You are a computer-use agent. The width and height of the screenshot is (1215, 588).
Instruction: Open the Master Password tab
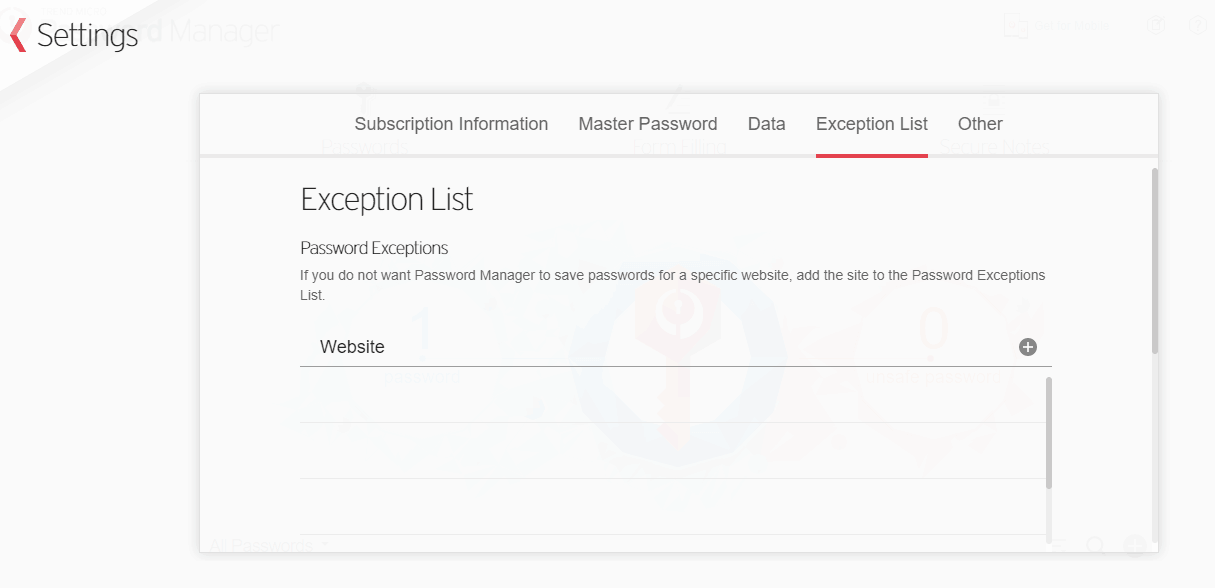(x=647, y=124)
